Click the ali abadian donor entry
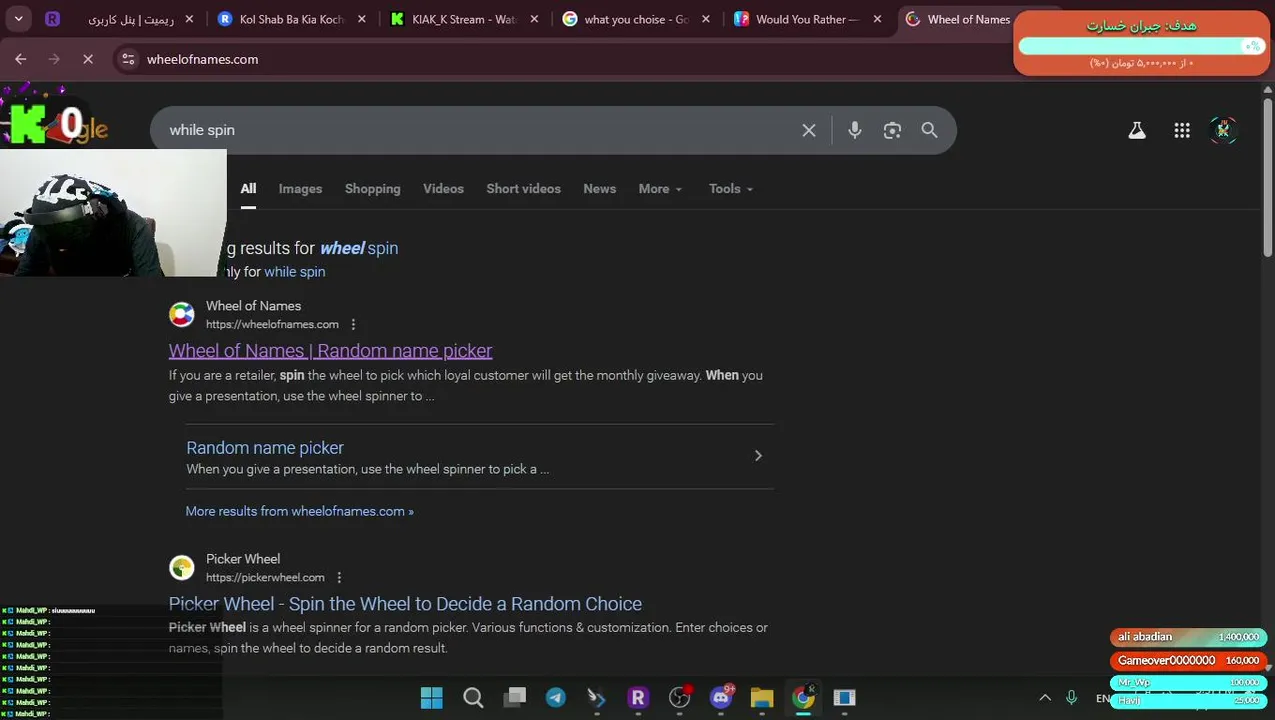The height and width of the screenshot is (720, 1275). [1188, 638]
